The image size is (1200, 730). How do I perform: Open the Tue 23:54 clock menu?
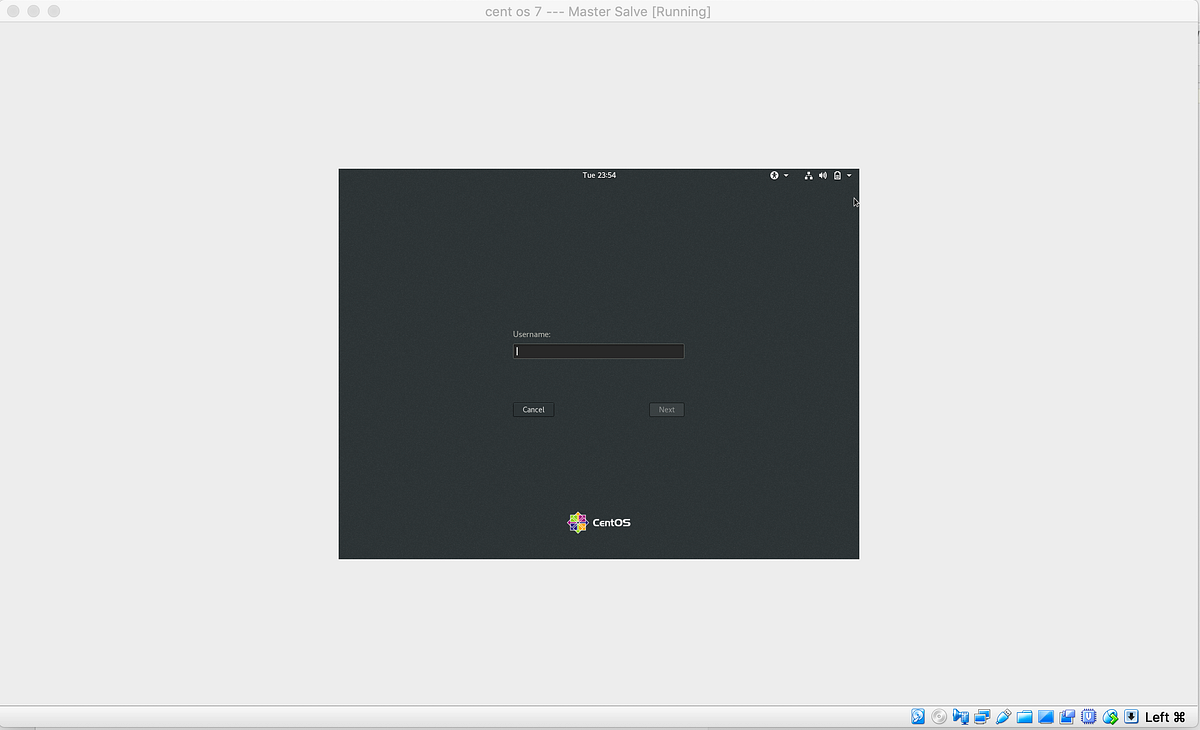pos(599,175)
